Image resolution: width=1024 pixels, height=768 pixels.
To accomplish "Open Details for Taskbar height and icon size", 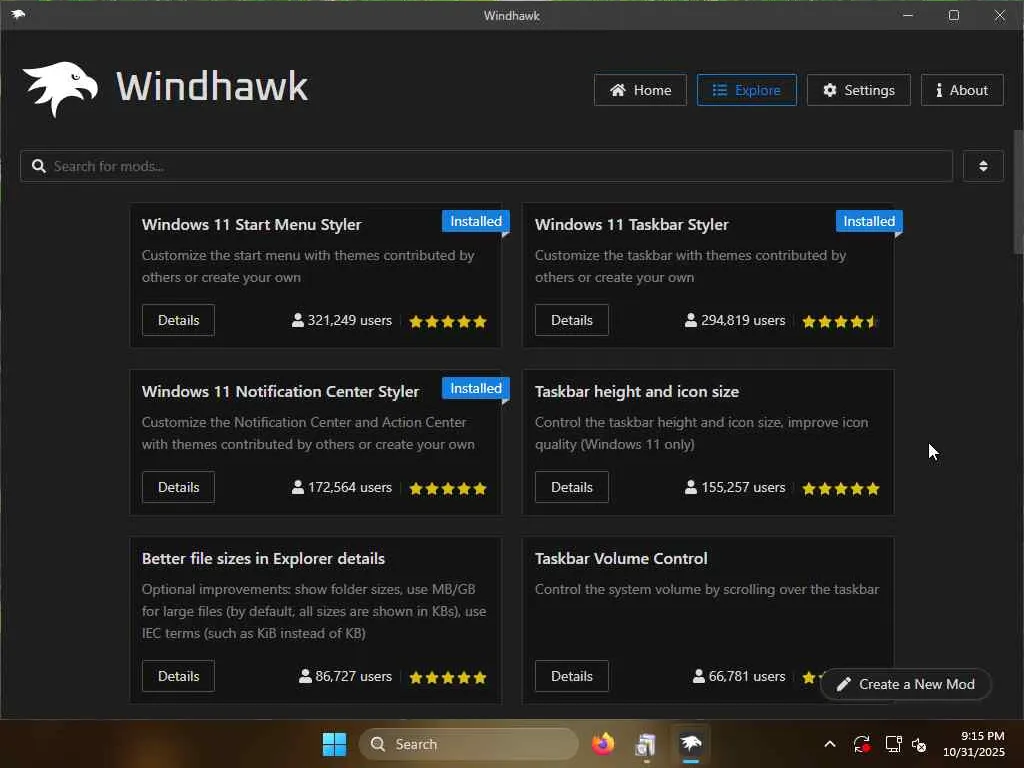I will pos(571,487).
